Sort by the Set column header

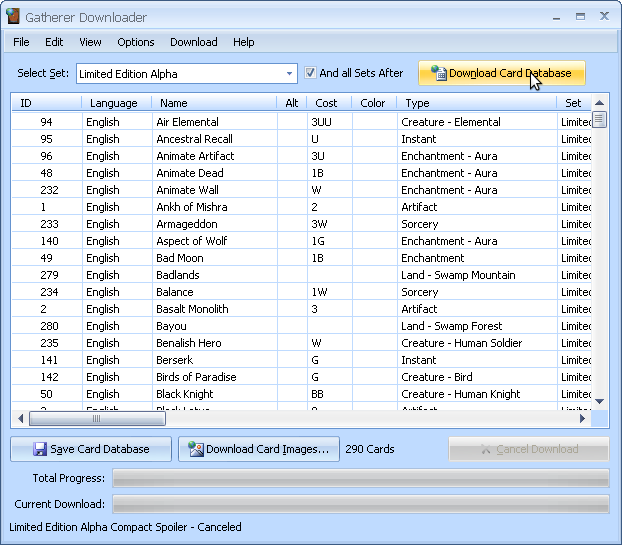(574, 103)
